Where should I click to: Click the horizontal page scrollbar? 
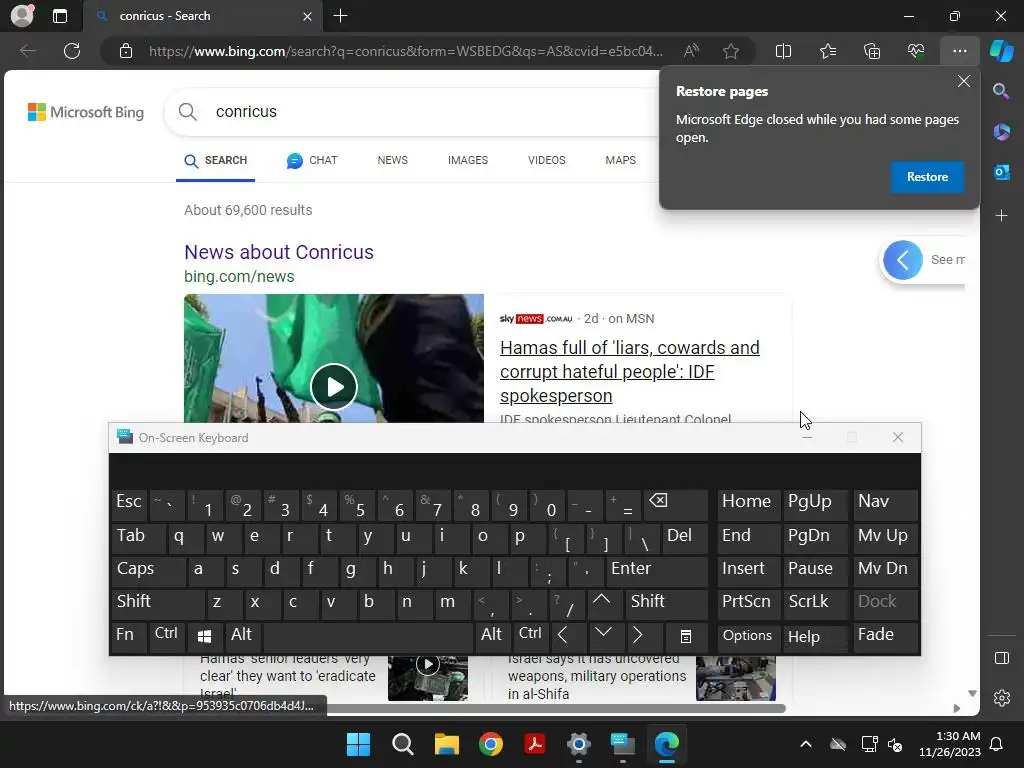point(556,708)
